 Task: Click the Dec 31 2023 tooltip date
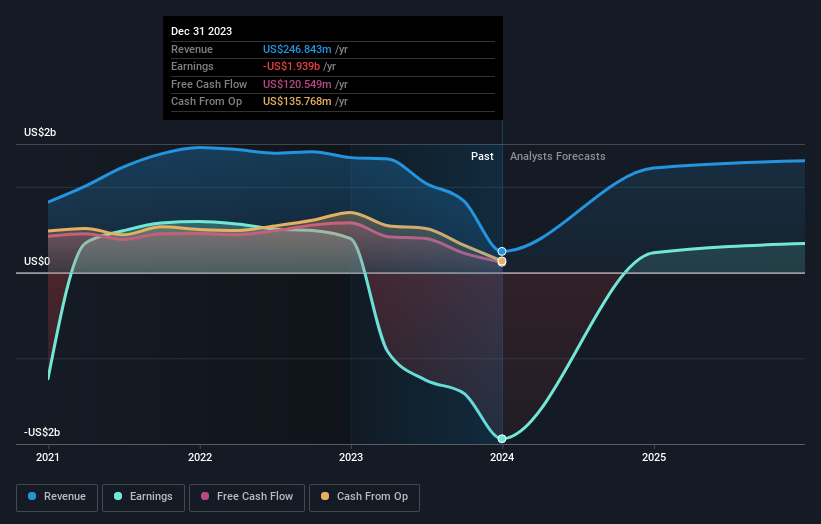click(x=202, y=31)
